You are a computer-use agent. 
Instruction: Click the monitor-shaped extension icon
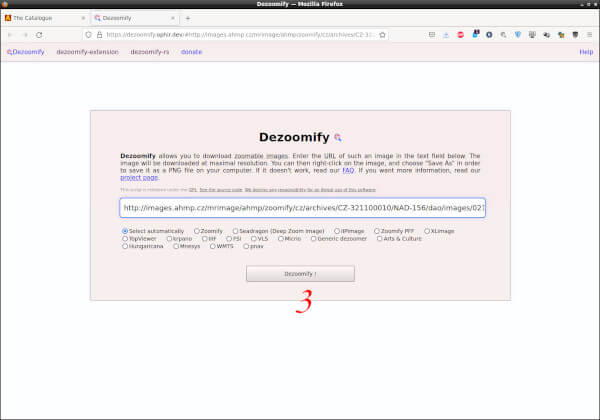pyautogui.click(x=532, y=35)
